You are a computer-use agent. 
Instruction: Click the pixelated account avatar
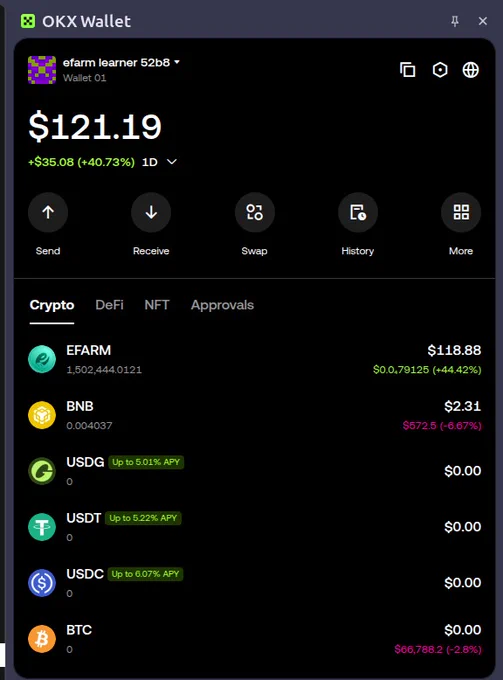[x=42, y=70]
